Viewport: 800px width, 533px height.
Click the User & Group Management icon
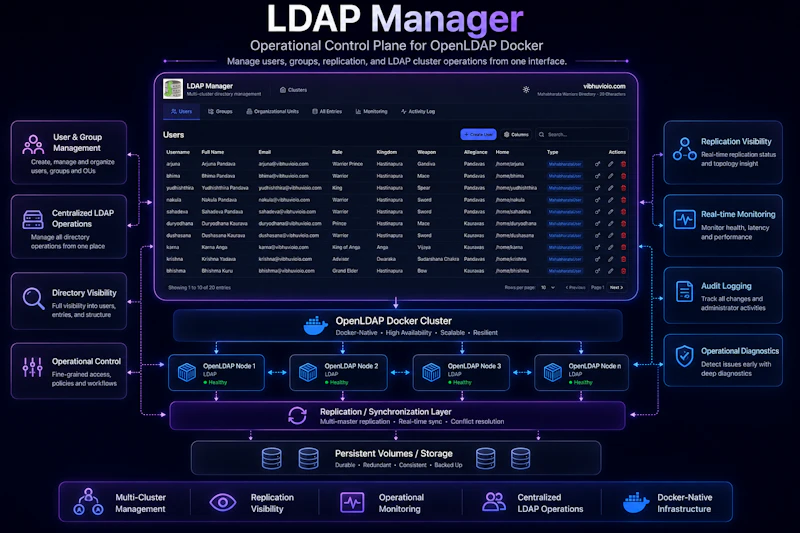33,144
